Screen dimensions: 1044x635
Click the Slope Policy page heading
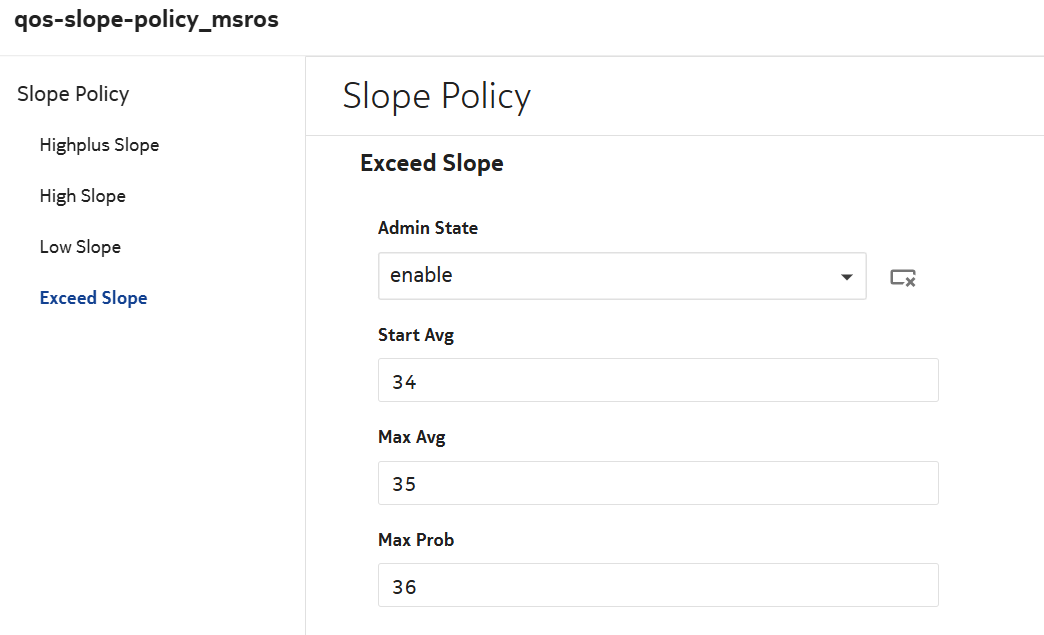[436, 96]
